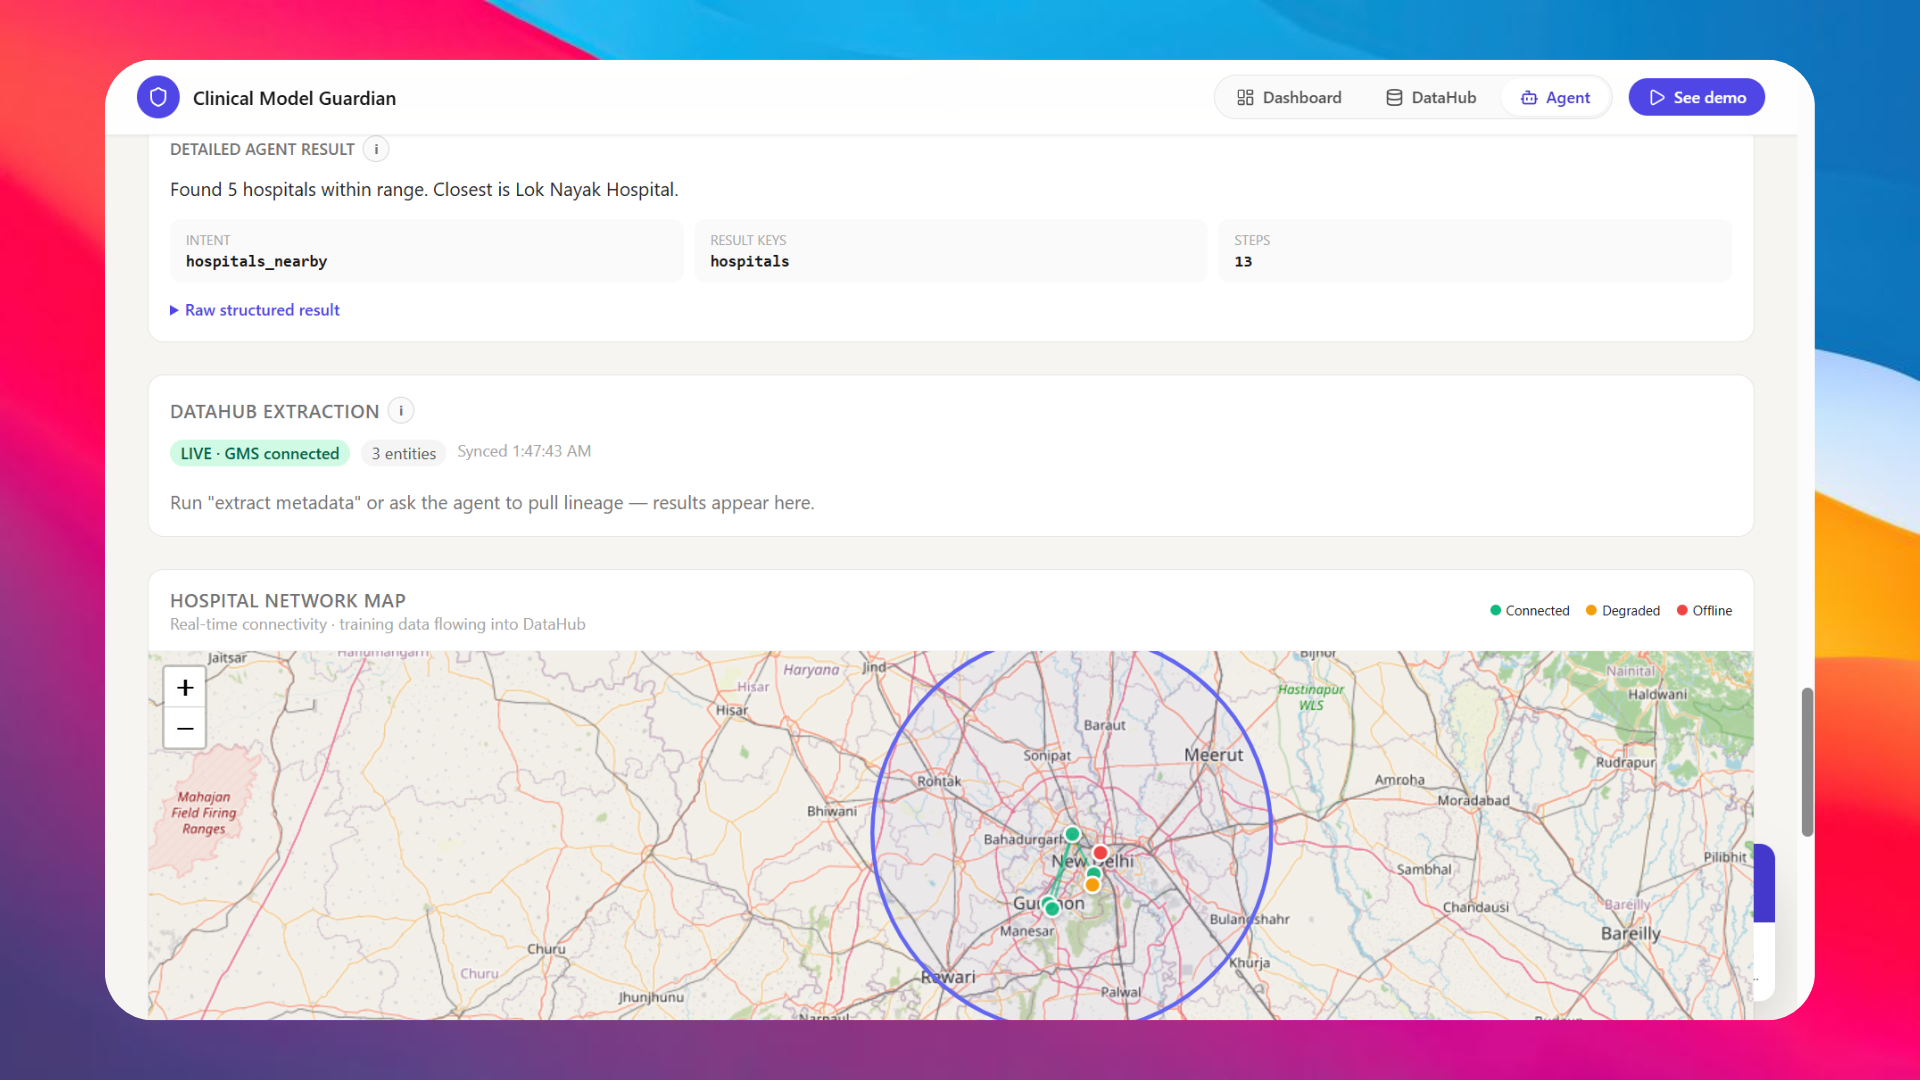This screenshot has width=1920, height=1080.
Task: Open the Dashboard tab
Action: tap(1289, 97)
